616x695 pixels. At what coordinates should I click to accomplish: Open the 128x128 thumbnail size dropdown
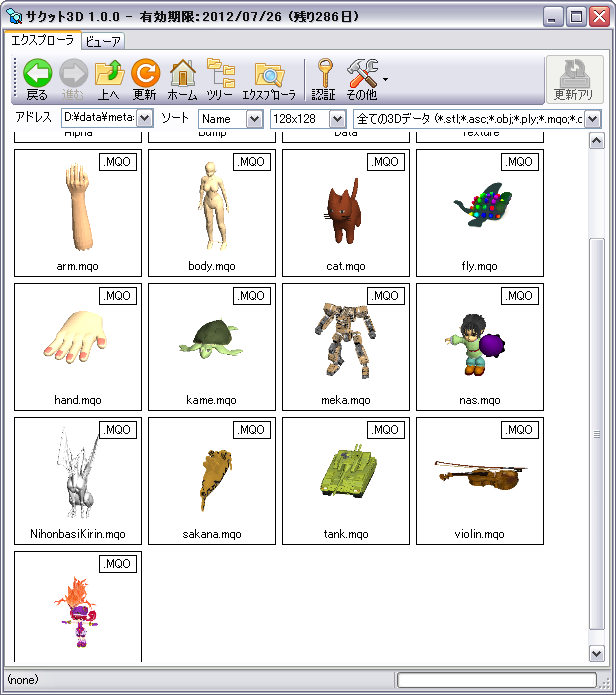click(x=337, y=119)
